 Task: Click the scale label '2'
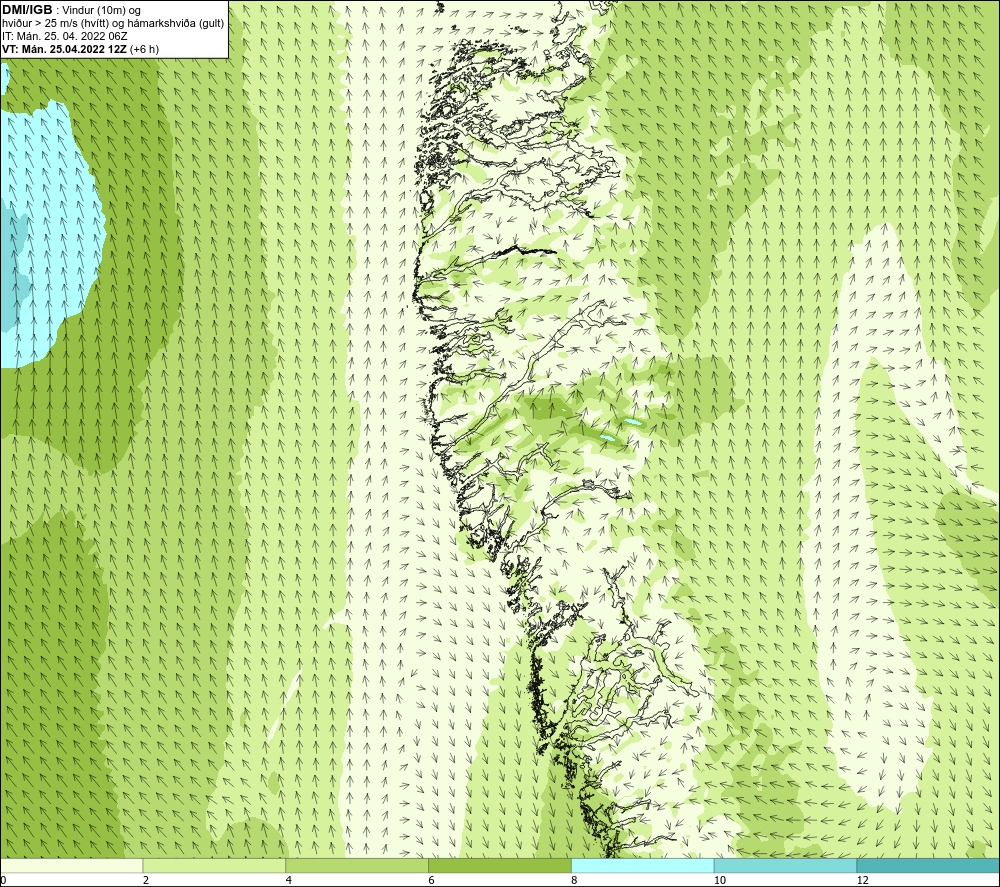146,881
